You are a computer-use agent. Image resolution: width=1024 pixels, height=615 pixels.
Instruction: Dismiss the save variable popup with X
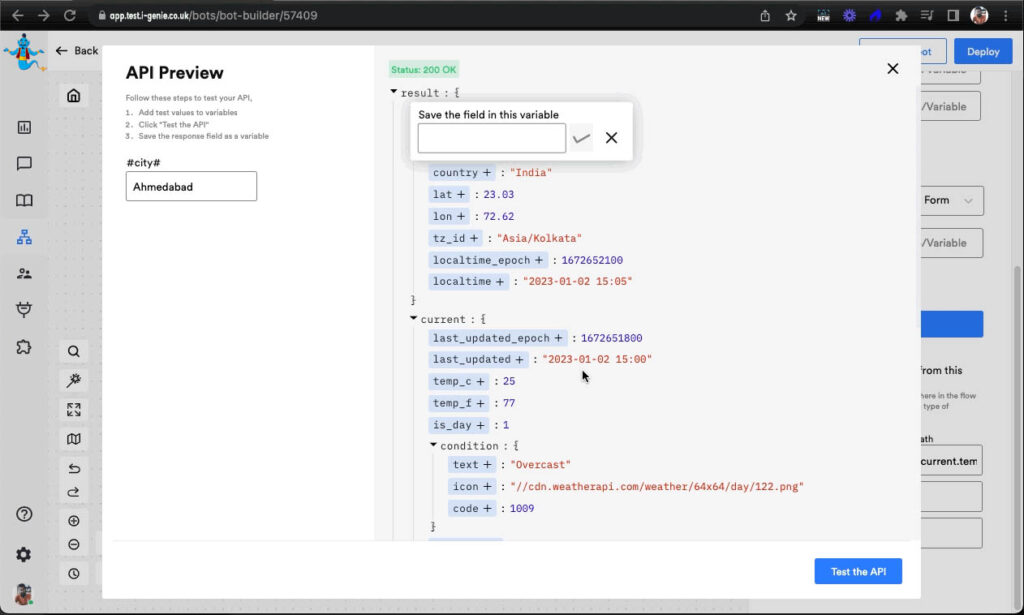click(x=611, y=138)
